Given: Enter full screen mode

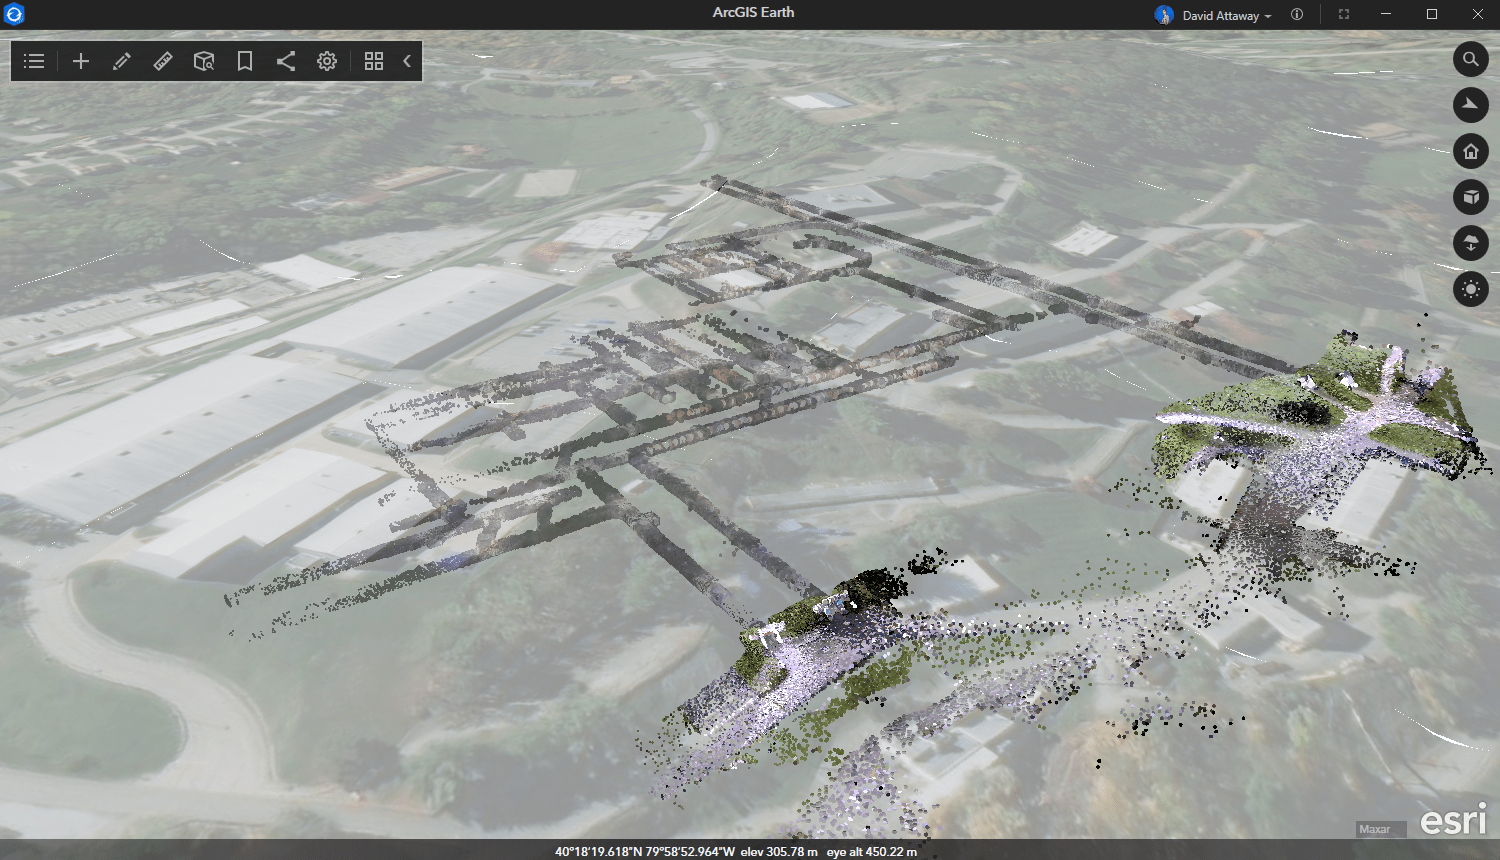Looking at the screenshot, I should pos(1344,14).
